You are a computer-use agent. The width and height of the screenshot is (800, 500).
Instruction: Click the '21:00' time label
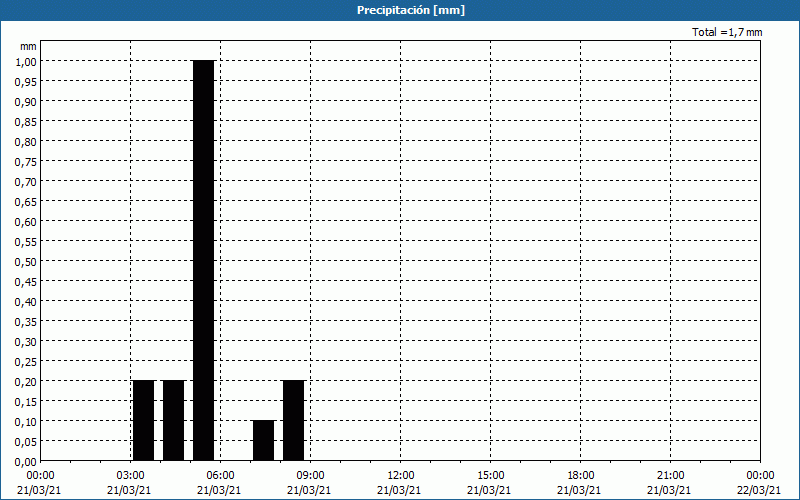point(670,476)
